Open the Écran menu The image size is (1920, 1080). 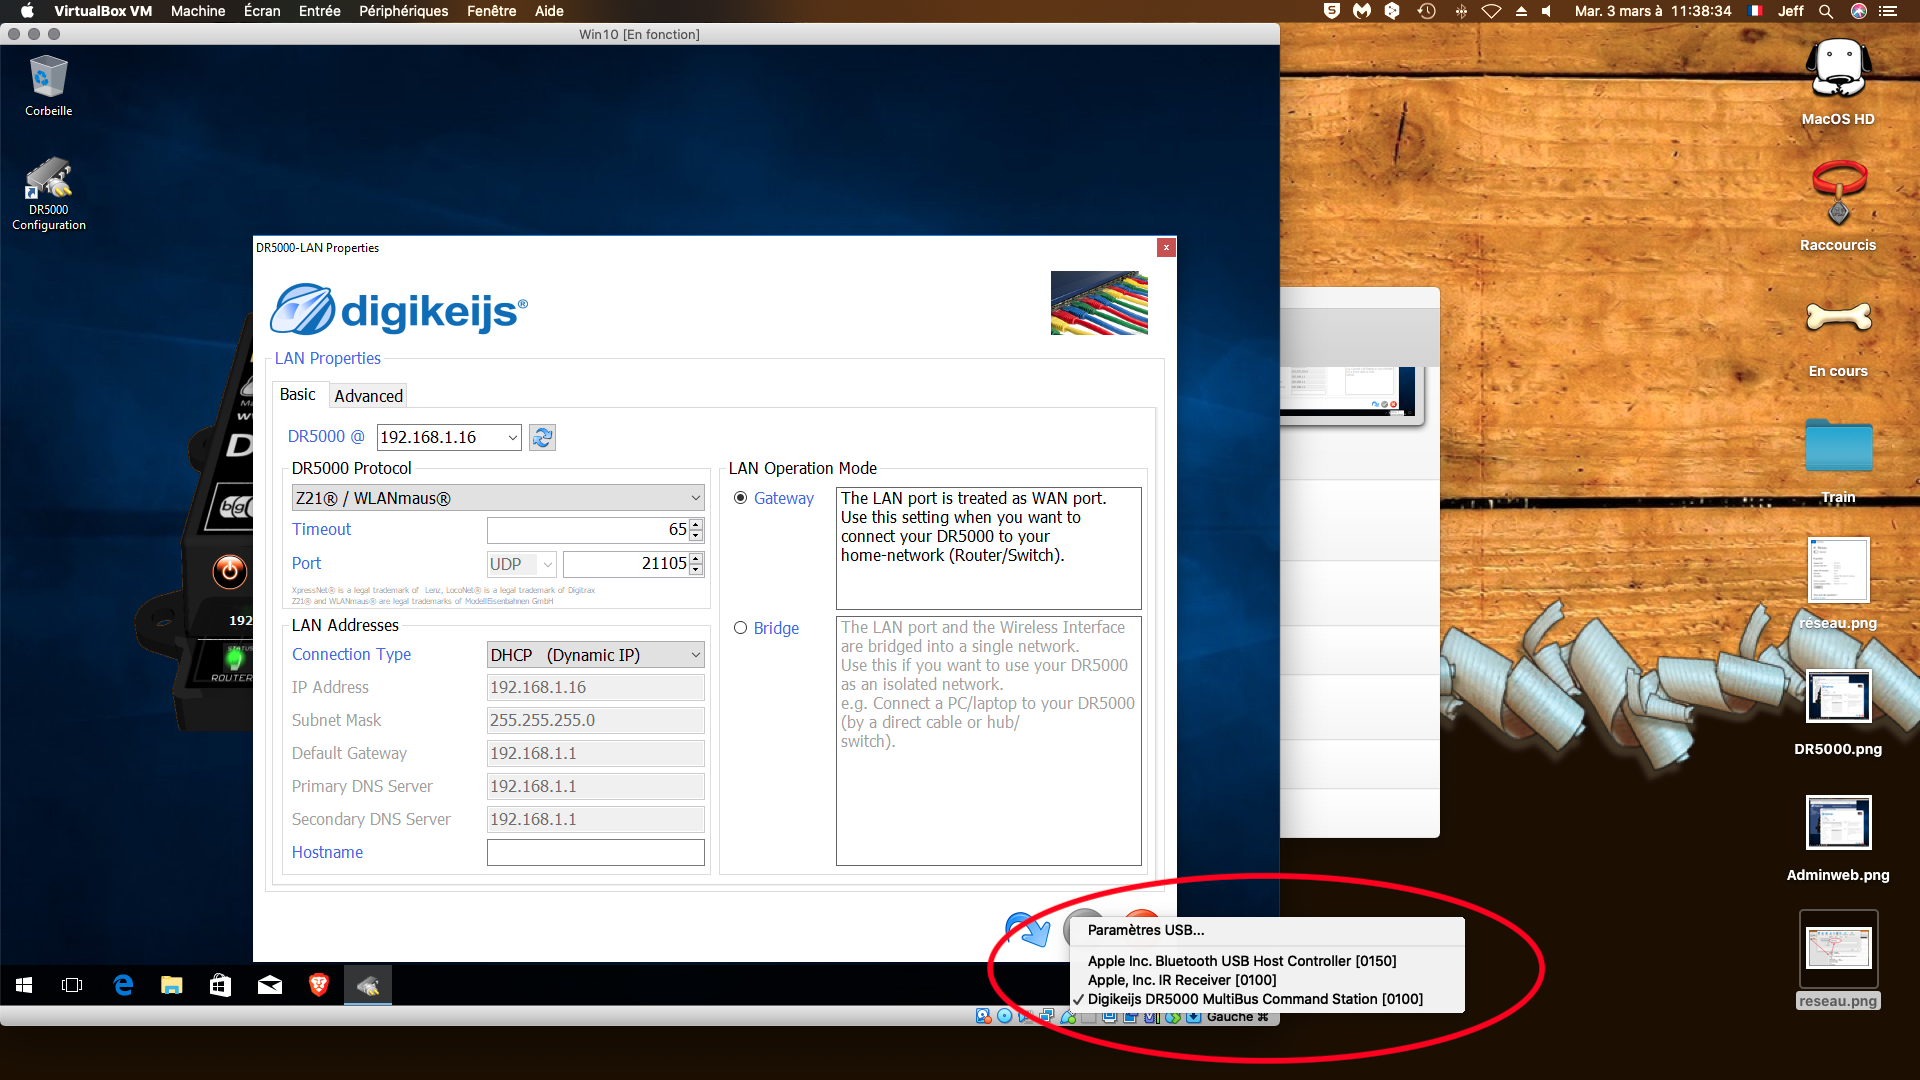pyautogui.click(x=262, y=11)
